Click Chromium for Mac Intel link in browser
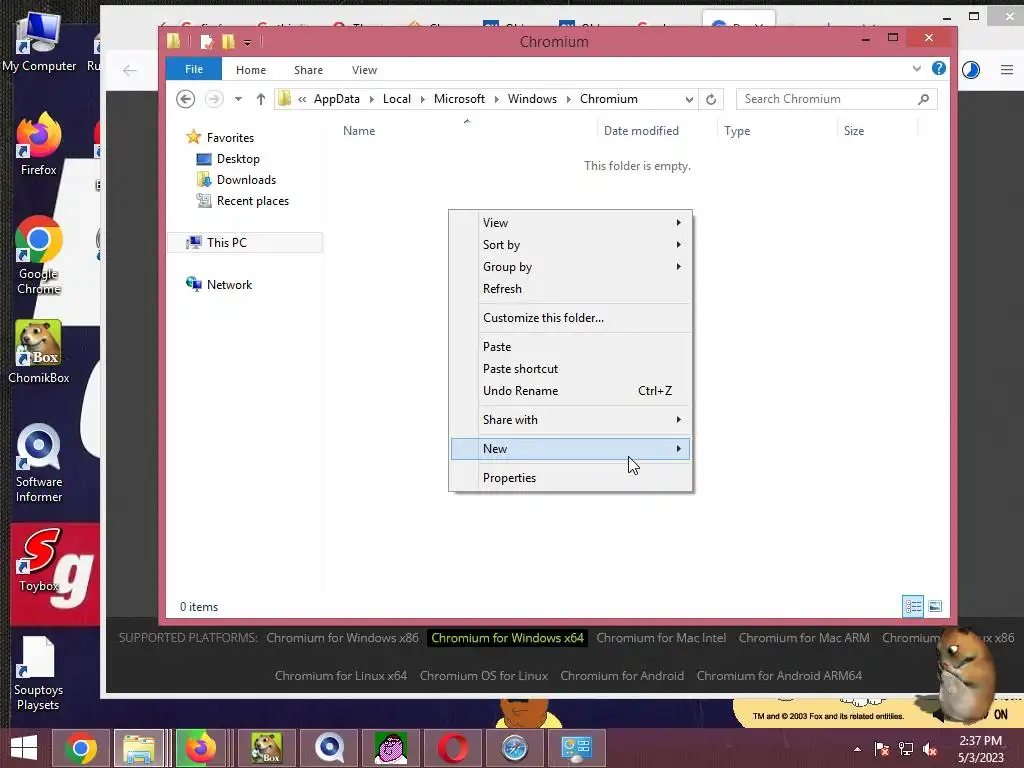 [661, 638]
